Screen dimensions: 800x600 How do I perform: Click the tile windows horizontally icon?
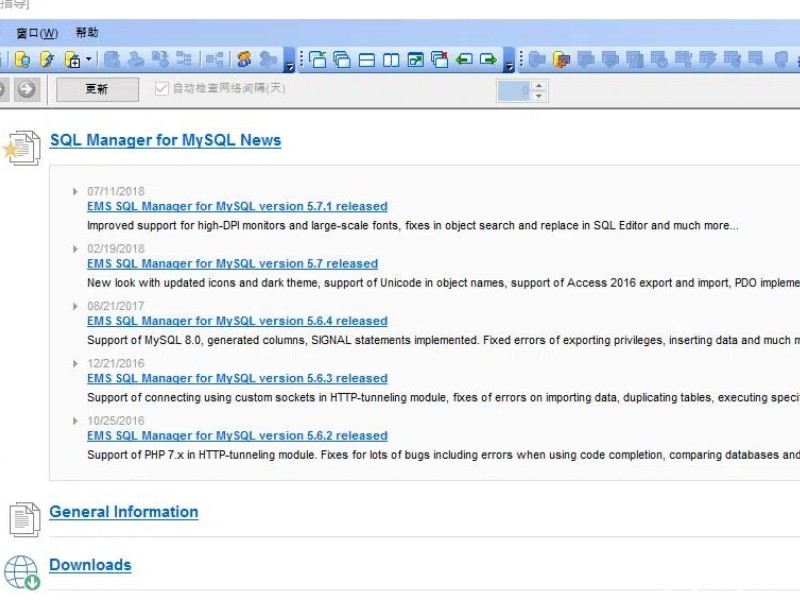(367, 60)
